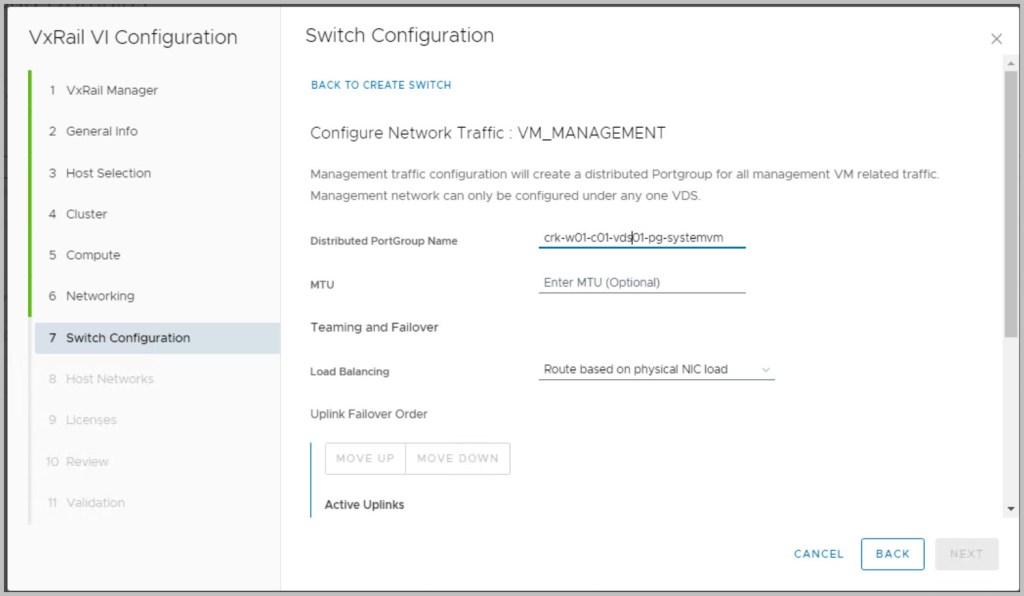
Task: Open the Networking step
Action: 99,296
